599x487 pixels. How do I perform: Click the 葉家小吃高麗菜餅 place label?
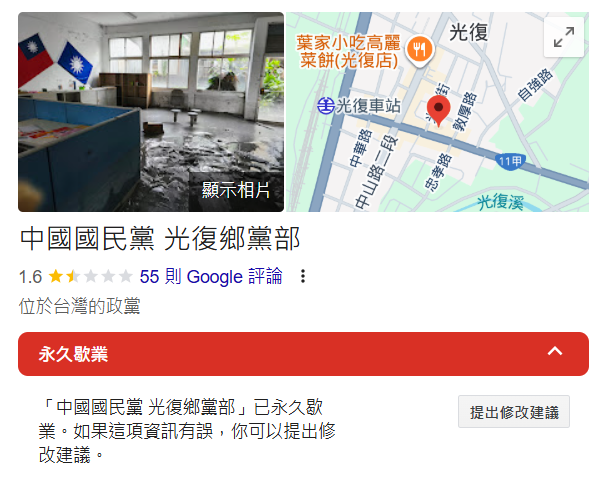click(x=348, y=51)
